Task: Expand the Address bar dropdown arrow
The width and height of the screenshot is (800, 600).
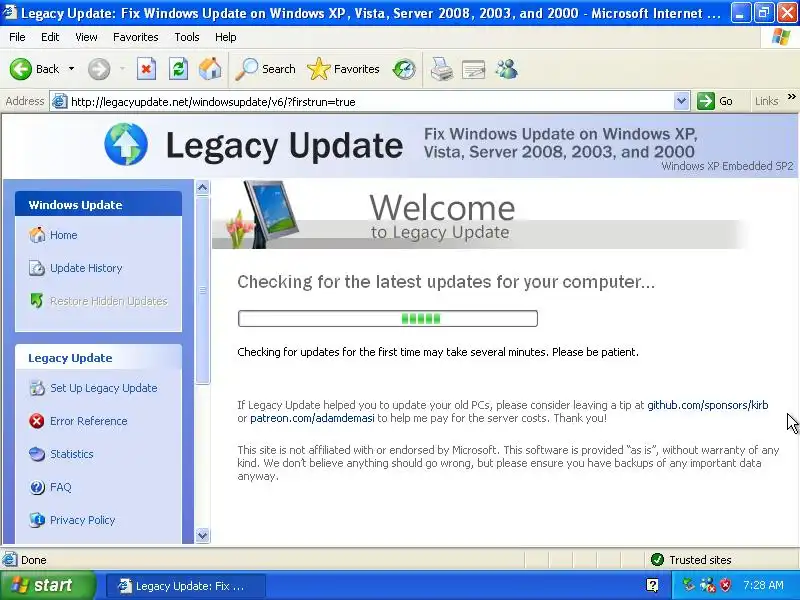Action: pos(681,102)
